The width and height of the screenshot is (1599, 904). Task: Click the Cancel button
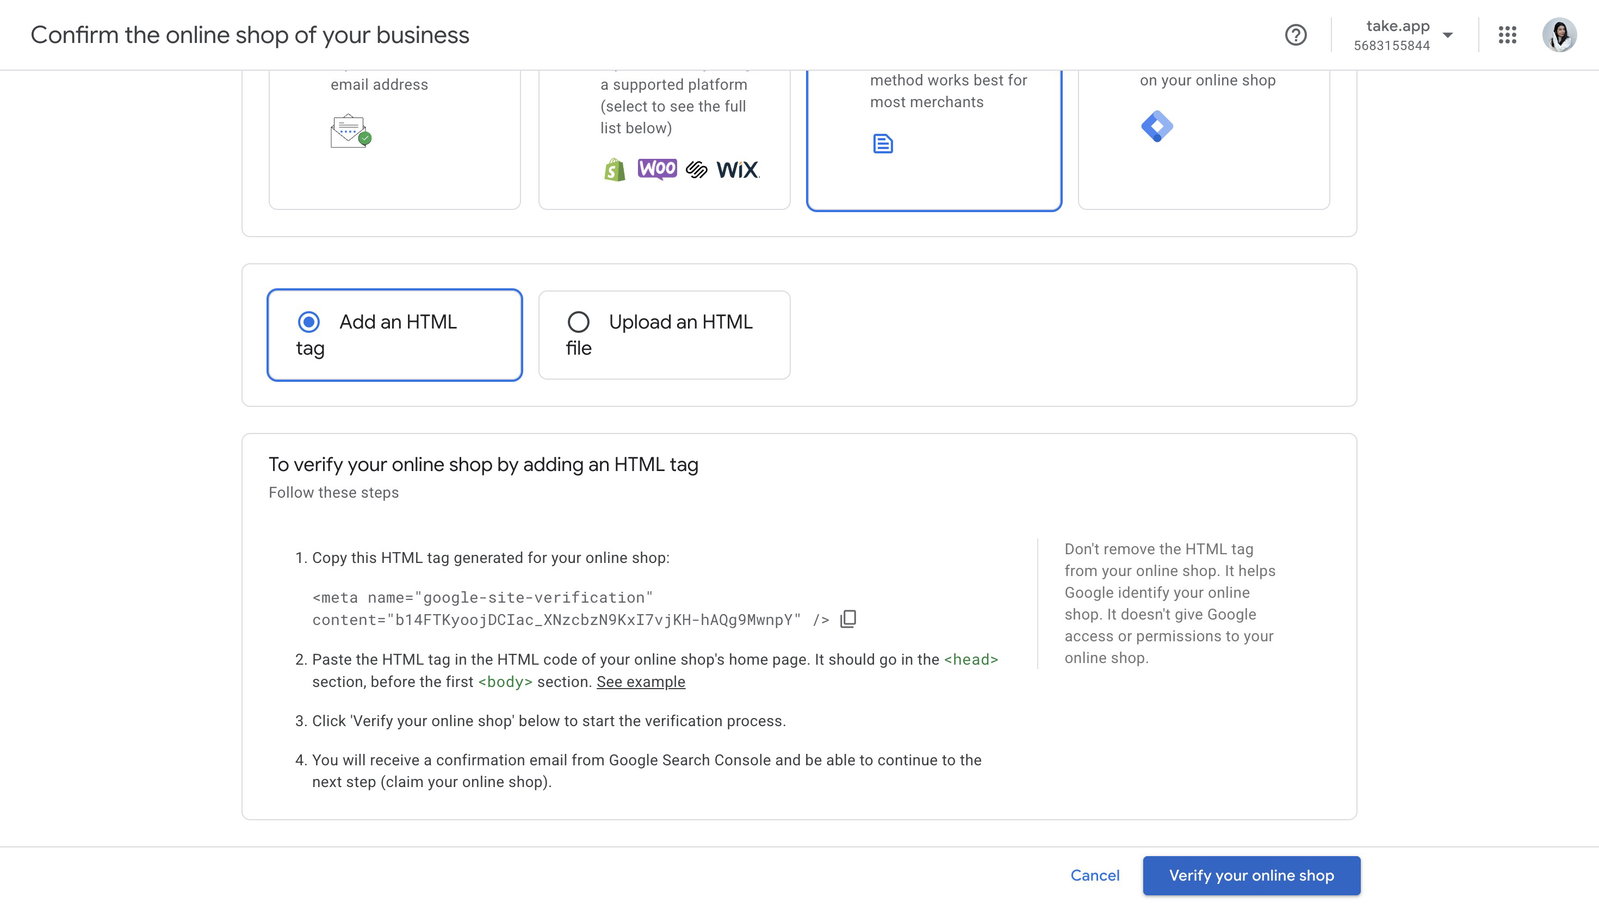pos(1095,875)
